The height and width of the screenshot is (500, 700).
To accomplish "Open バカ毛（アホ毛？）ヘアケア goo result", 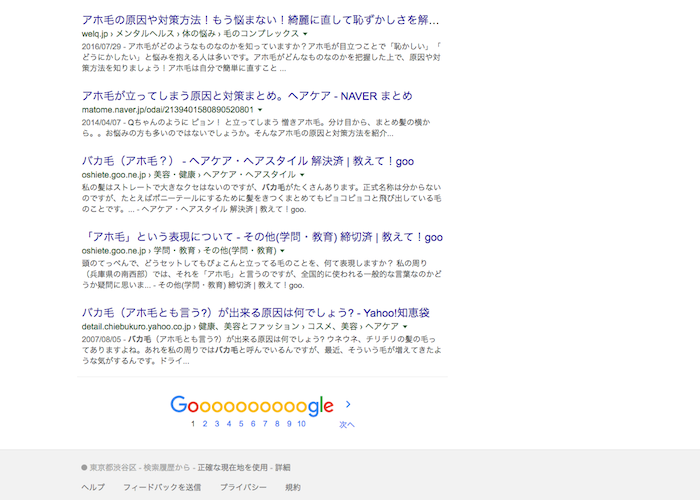I will pos(248,161).
